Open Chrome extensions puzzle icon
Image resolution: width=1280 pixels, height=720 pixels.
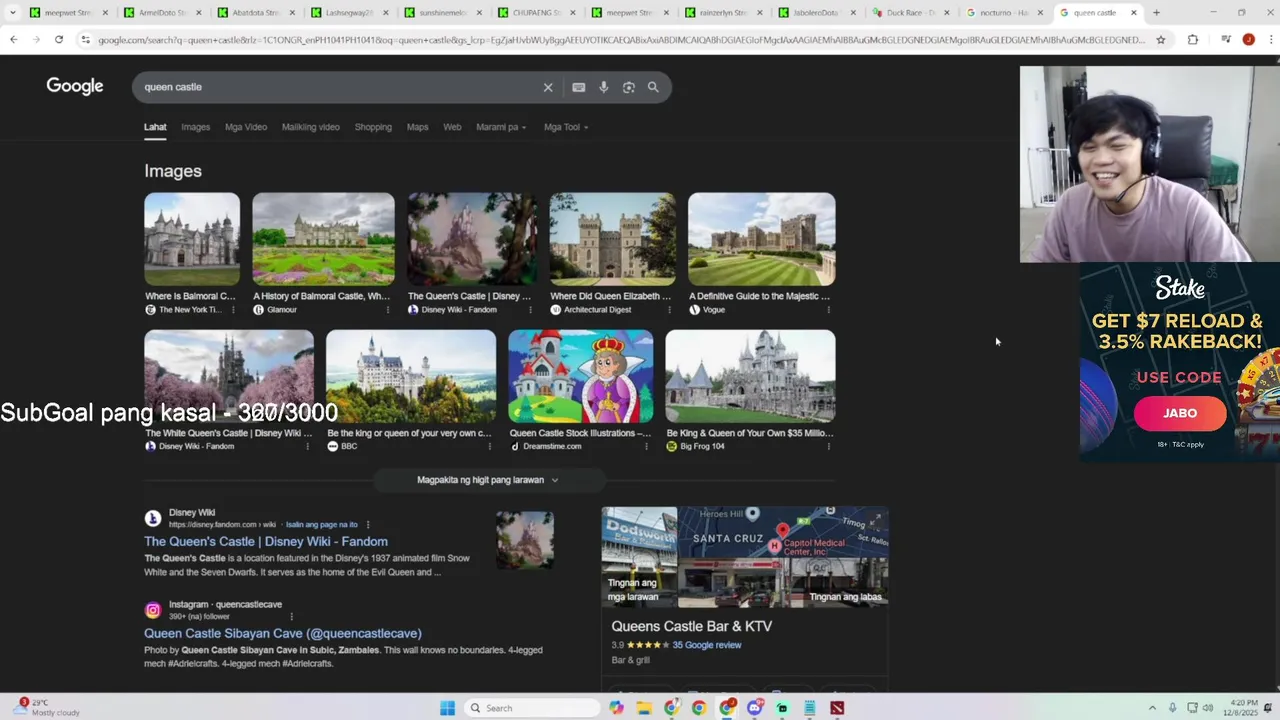pos(1193,40)
